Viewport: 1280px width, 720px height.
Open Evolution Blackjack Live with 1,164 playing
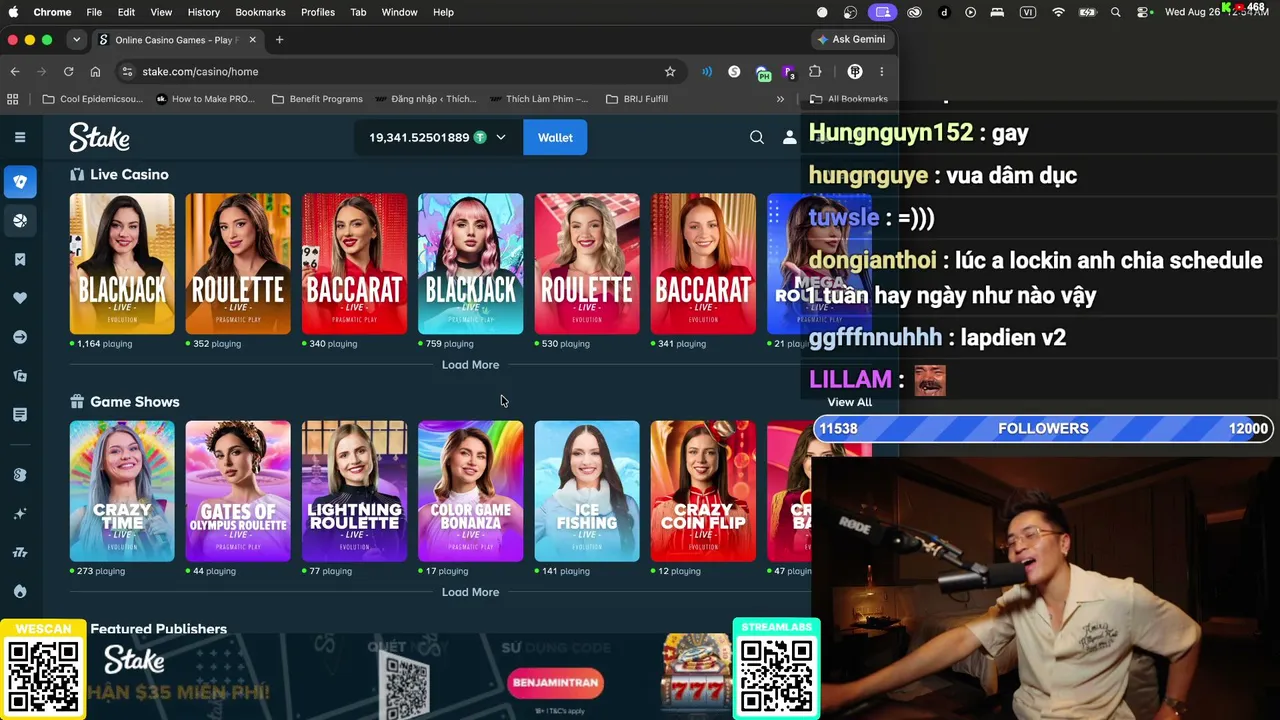[x=122, y=264]
